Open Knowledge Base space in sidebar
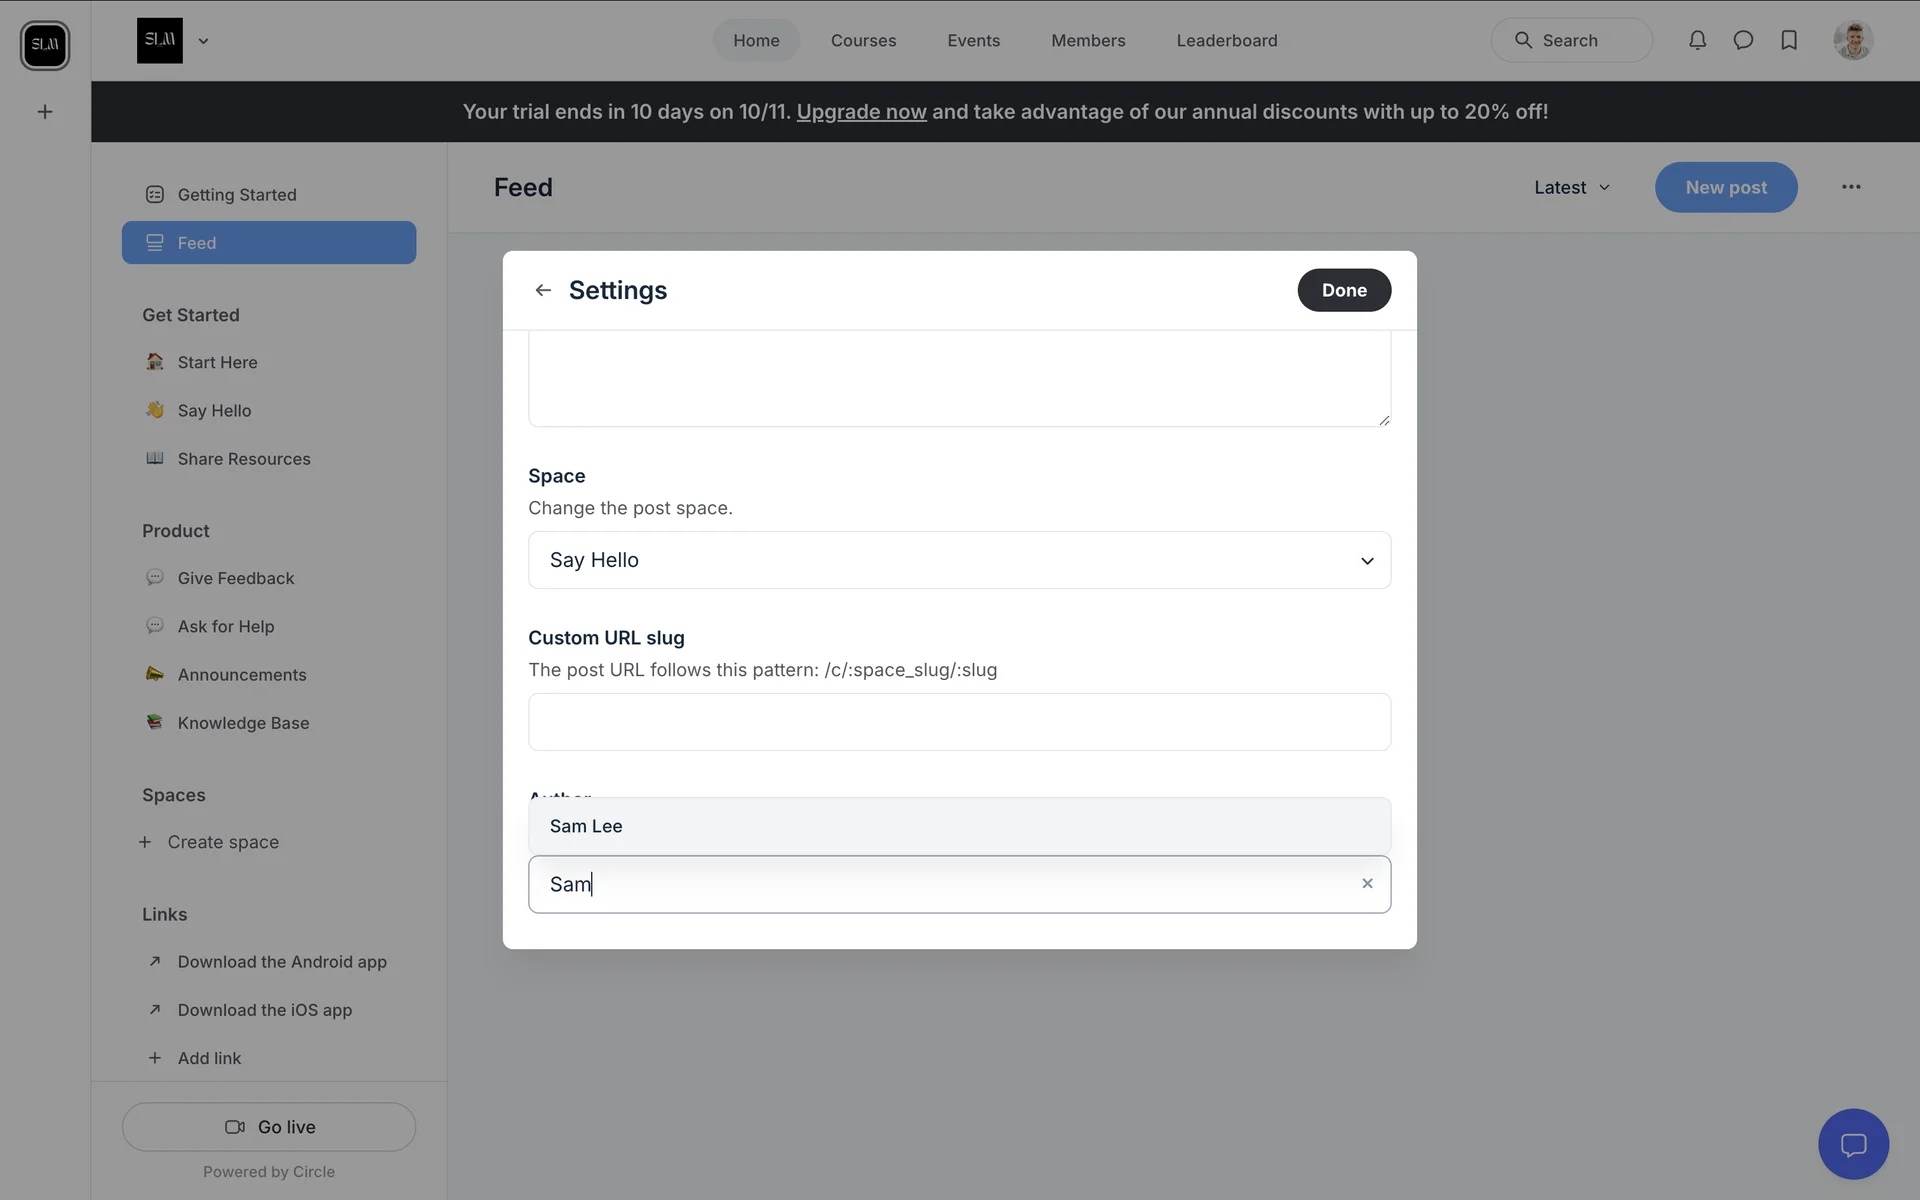This screenshot has height=1200, width=1920. coord(243,723)
